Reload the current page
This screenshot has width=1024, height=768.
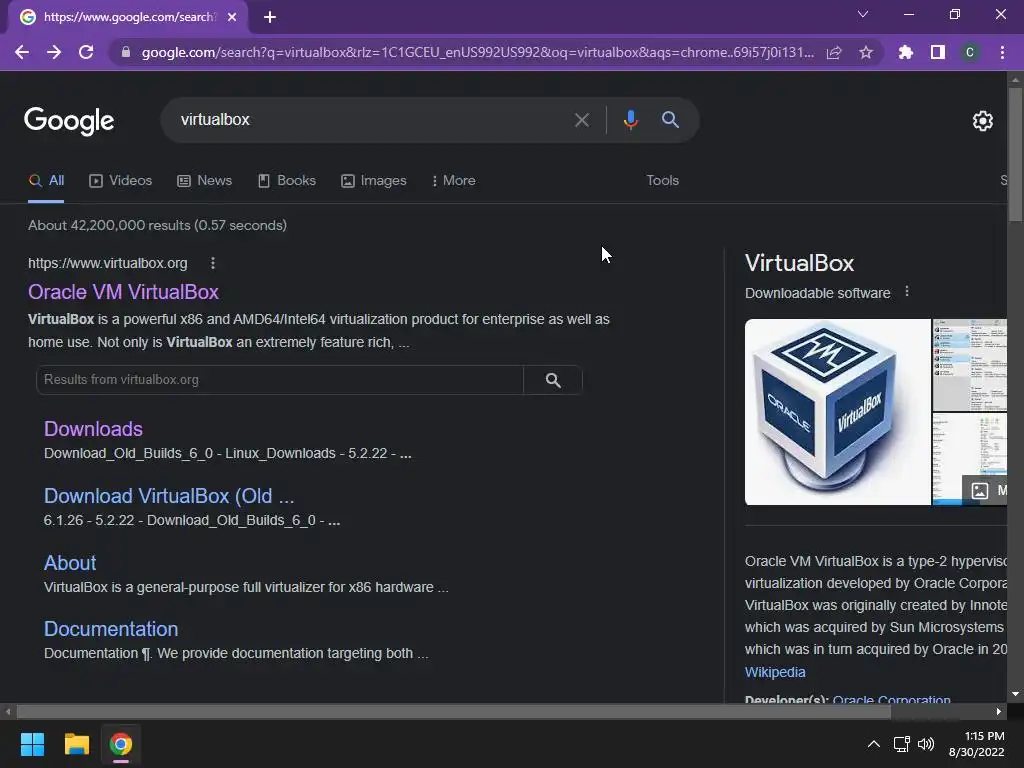pos(86,52)
